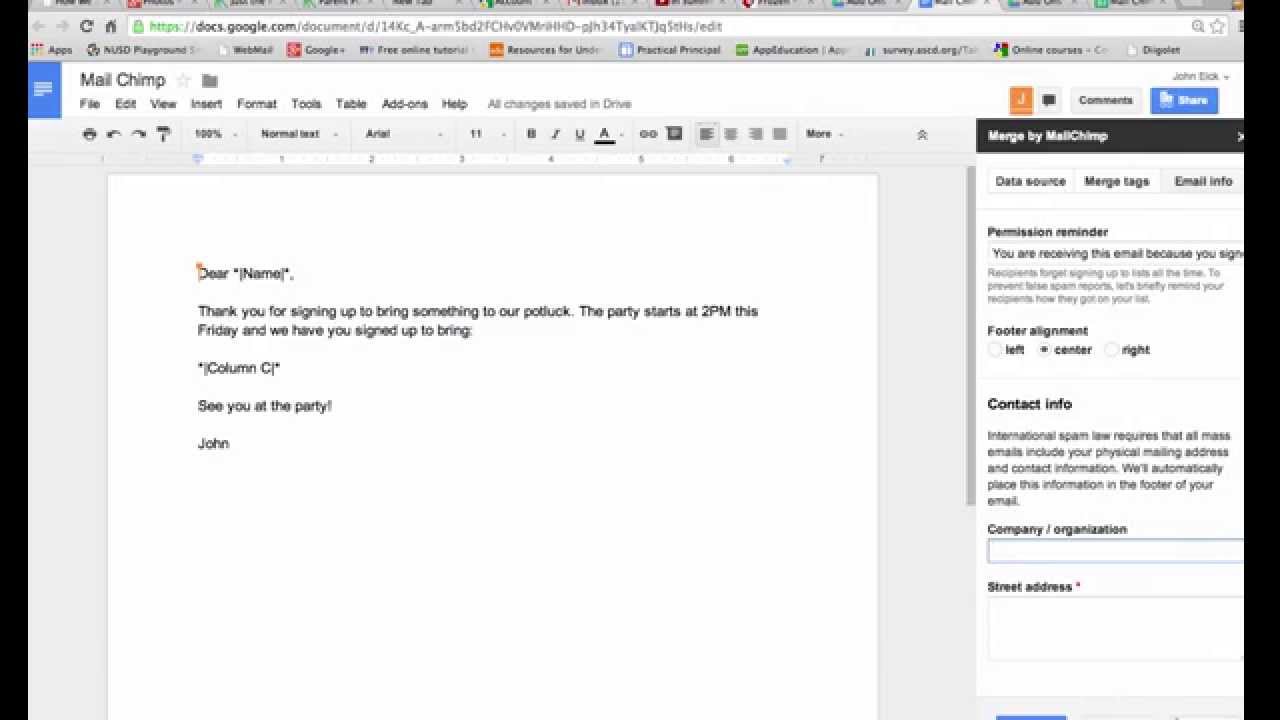
Task: Open the Format menu
Action: click(x=257, y=104)
